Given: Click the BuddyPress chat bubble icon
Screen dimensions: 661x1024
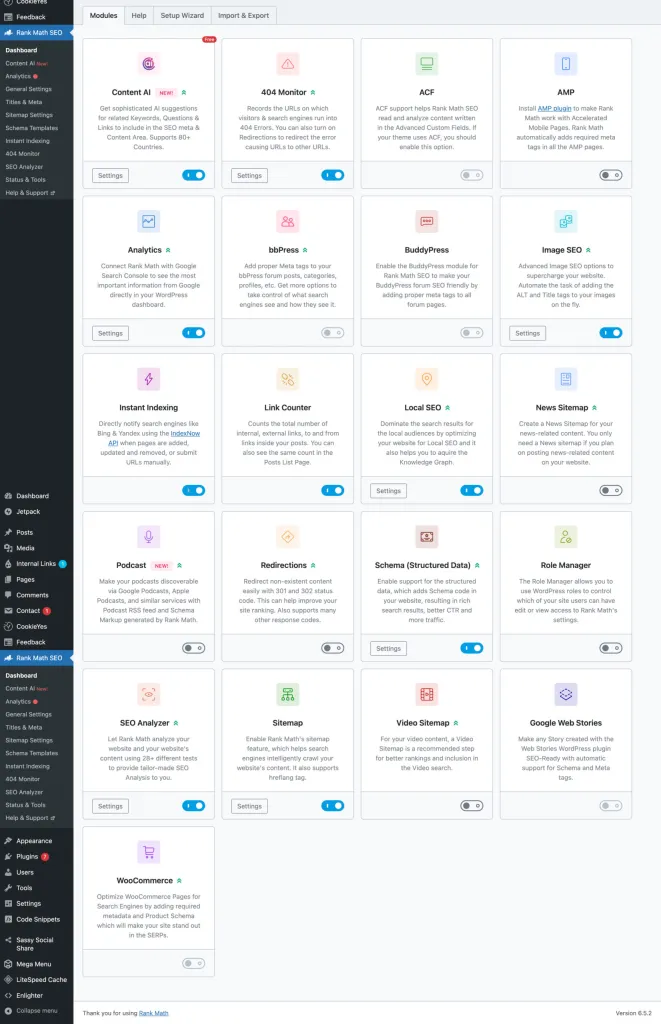Looking at the screenshot, I should 427,221.
